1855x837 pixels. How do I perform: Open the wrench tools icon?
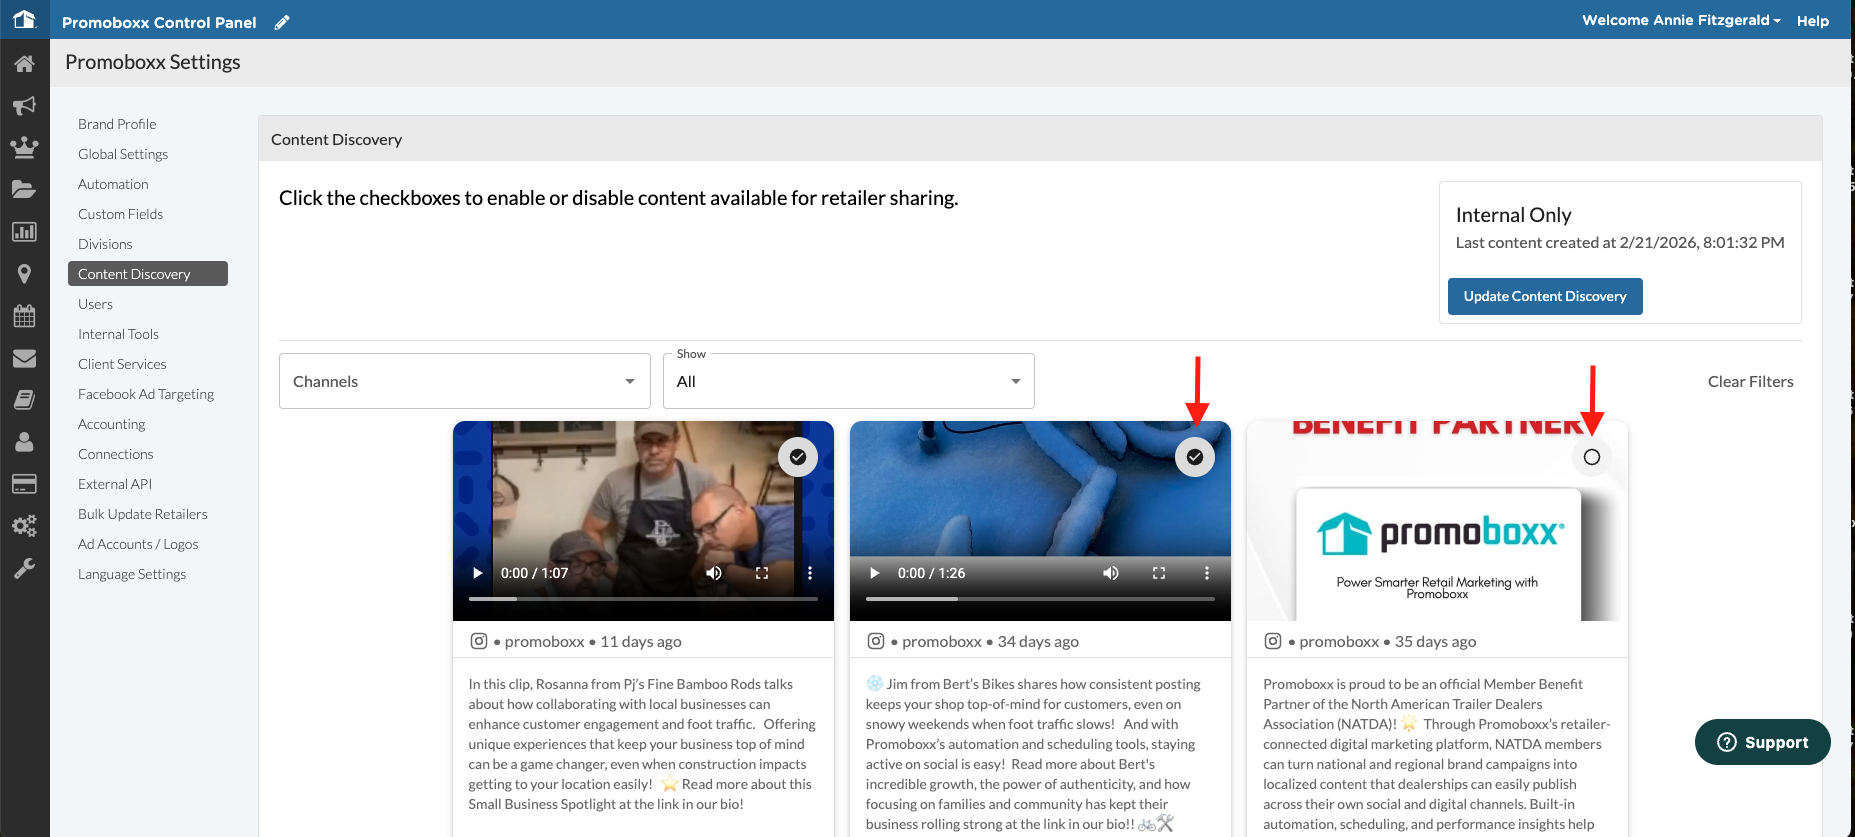click(24, 568)
